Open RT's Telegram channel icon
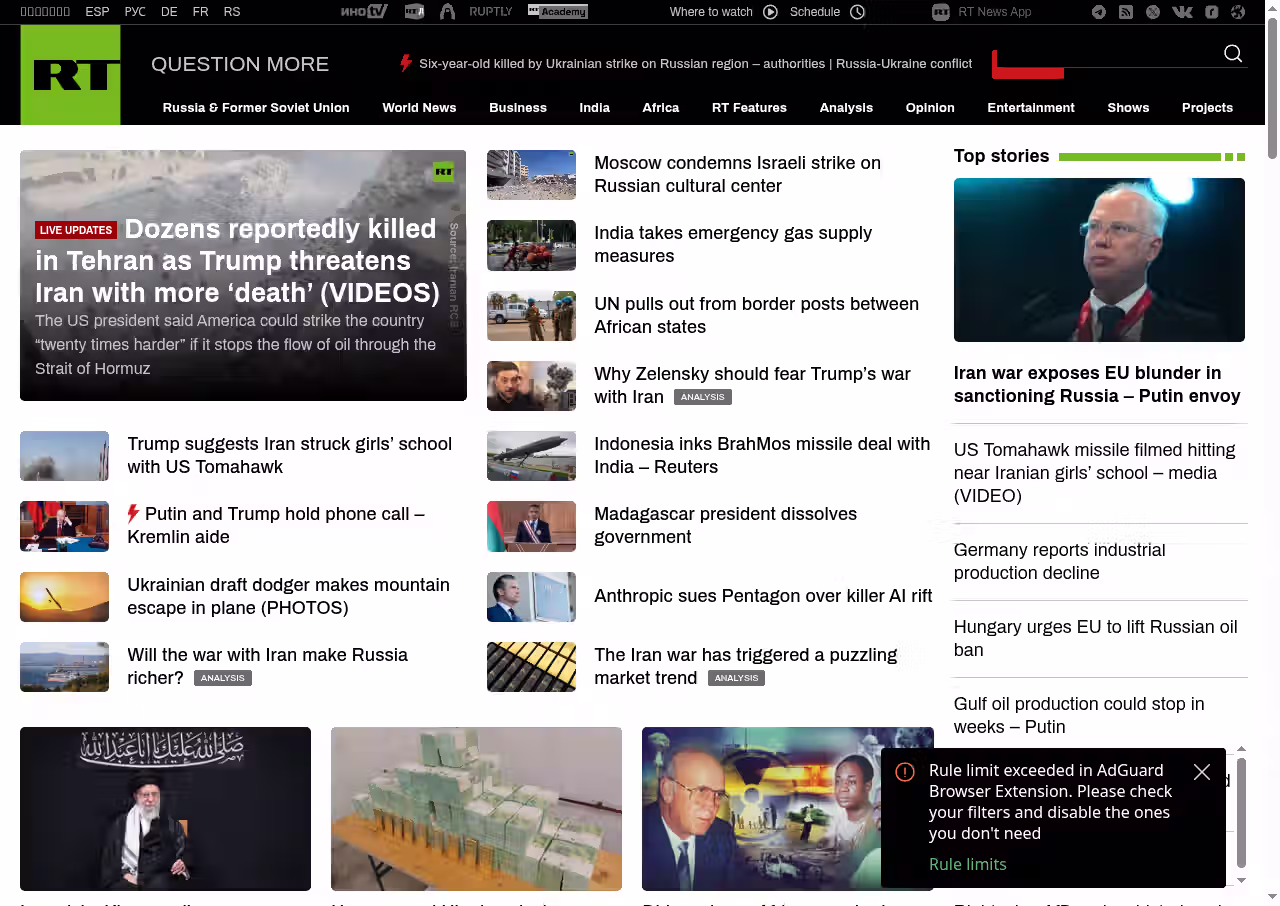This screenshot has height=906, width=1280. point(1099,12)
